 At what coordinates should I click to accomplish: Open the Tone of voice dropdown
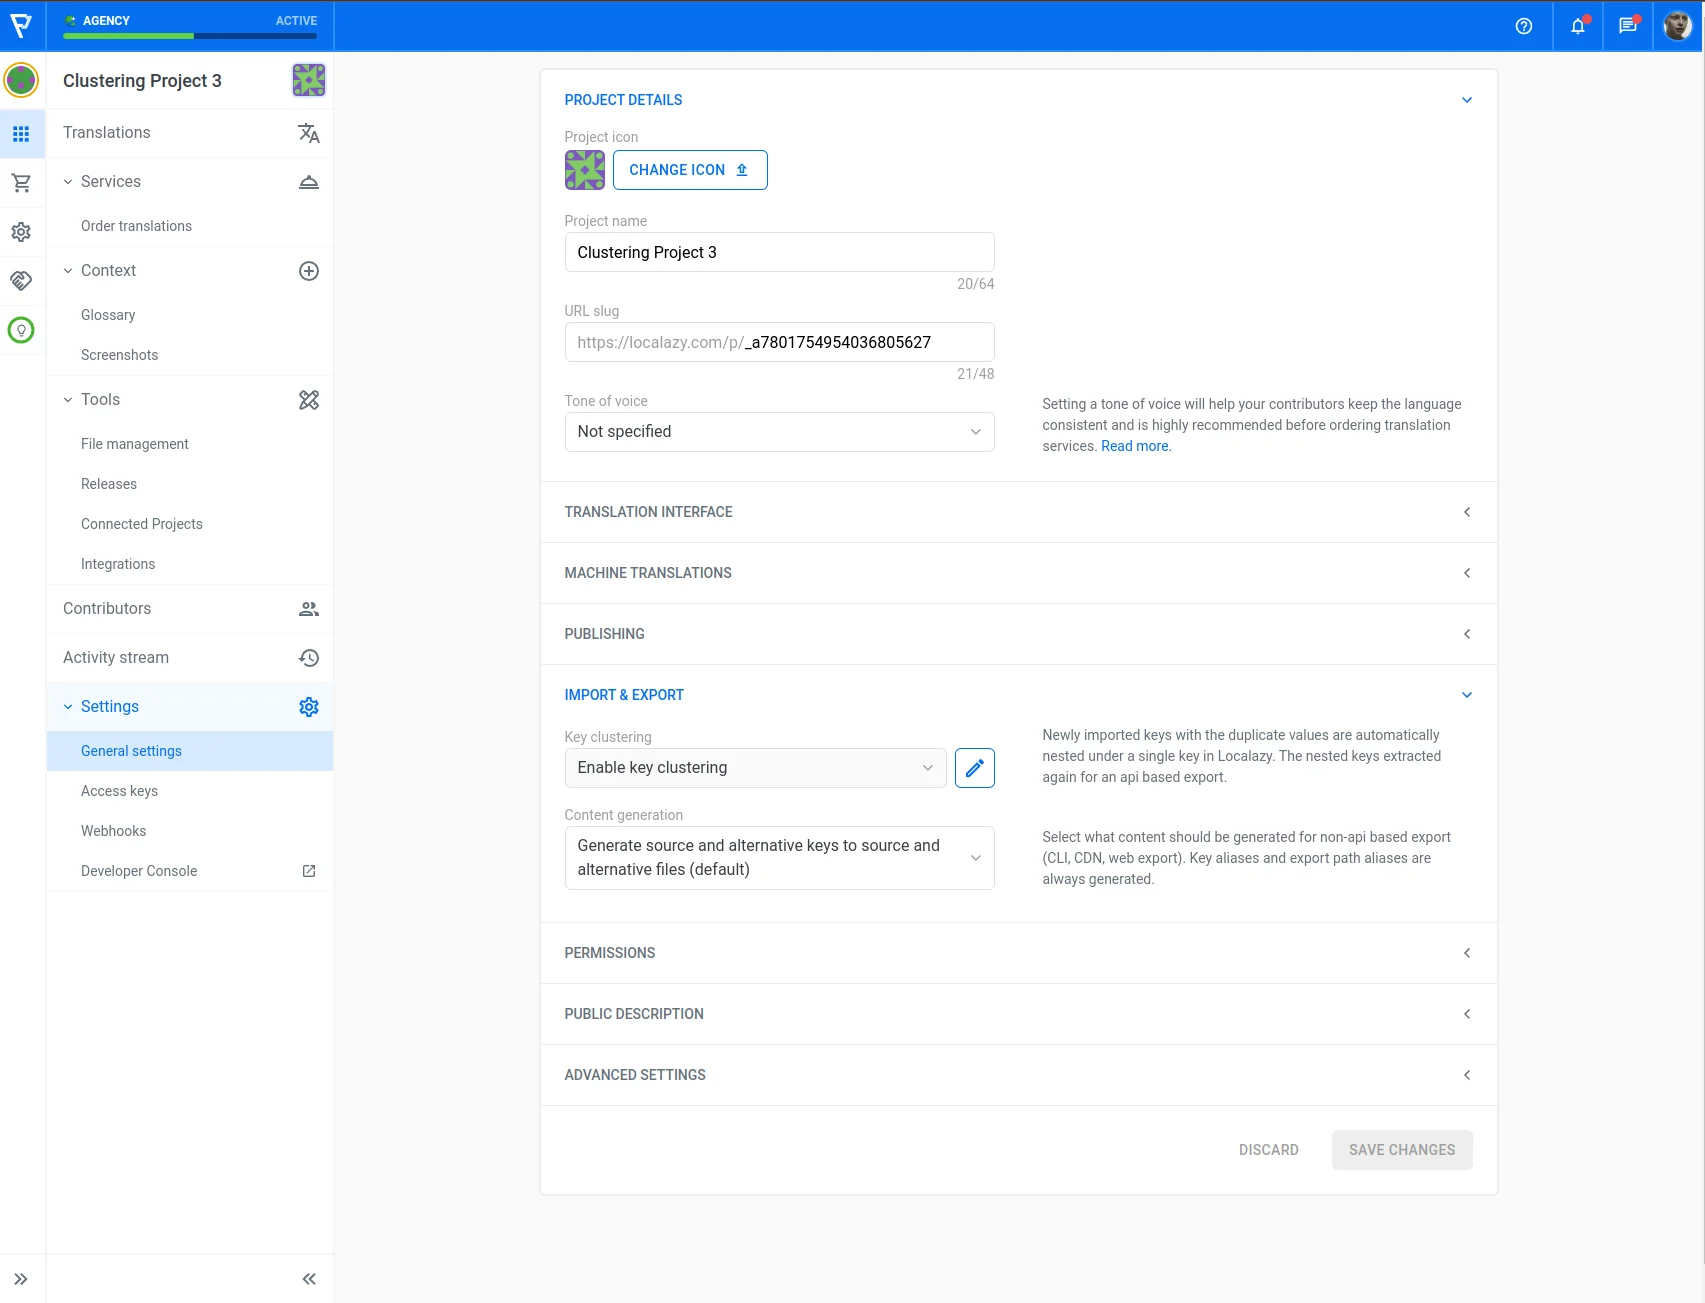(x=779, y=432)
